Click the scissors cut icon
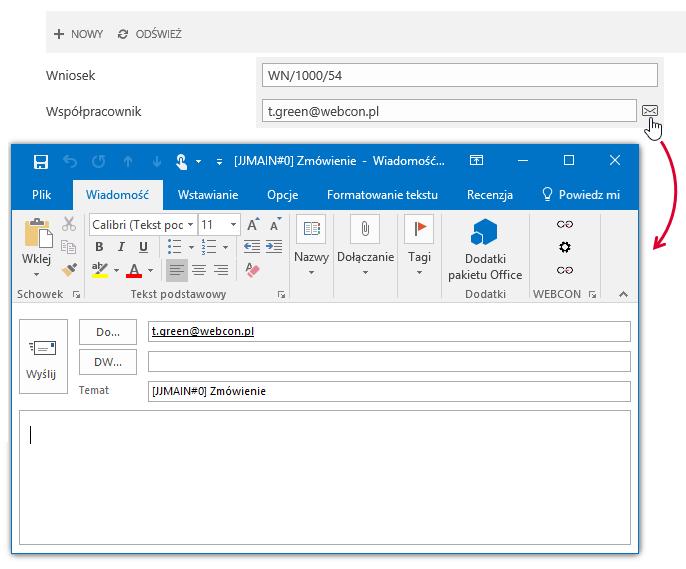 coord(69,224)
